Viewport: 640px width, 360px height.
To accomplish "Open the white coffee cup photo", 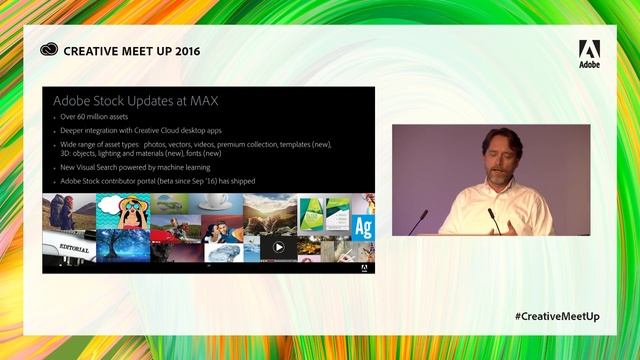I will coord(216,204).
